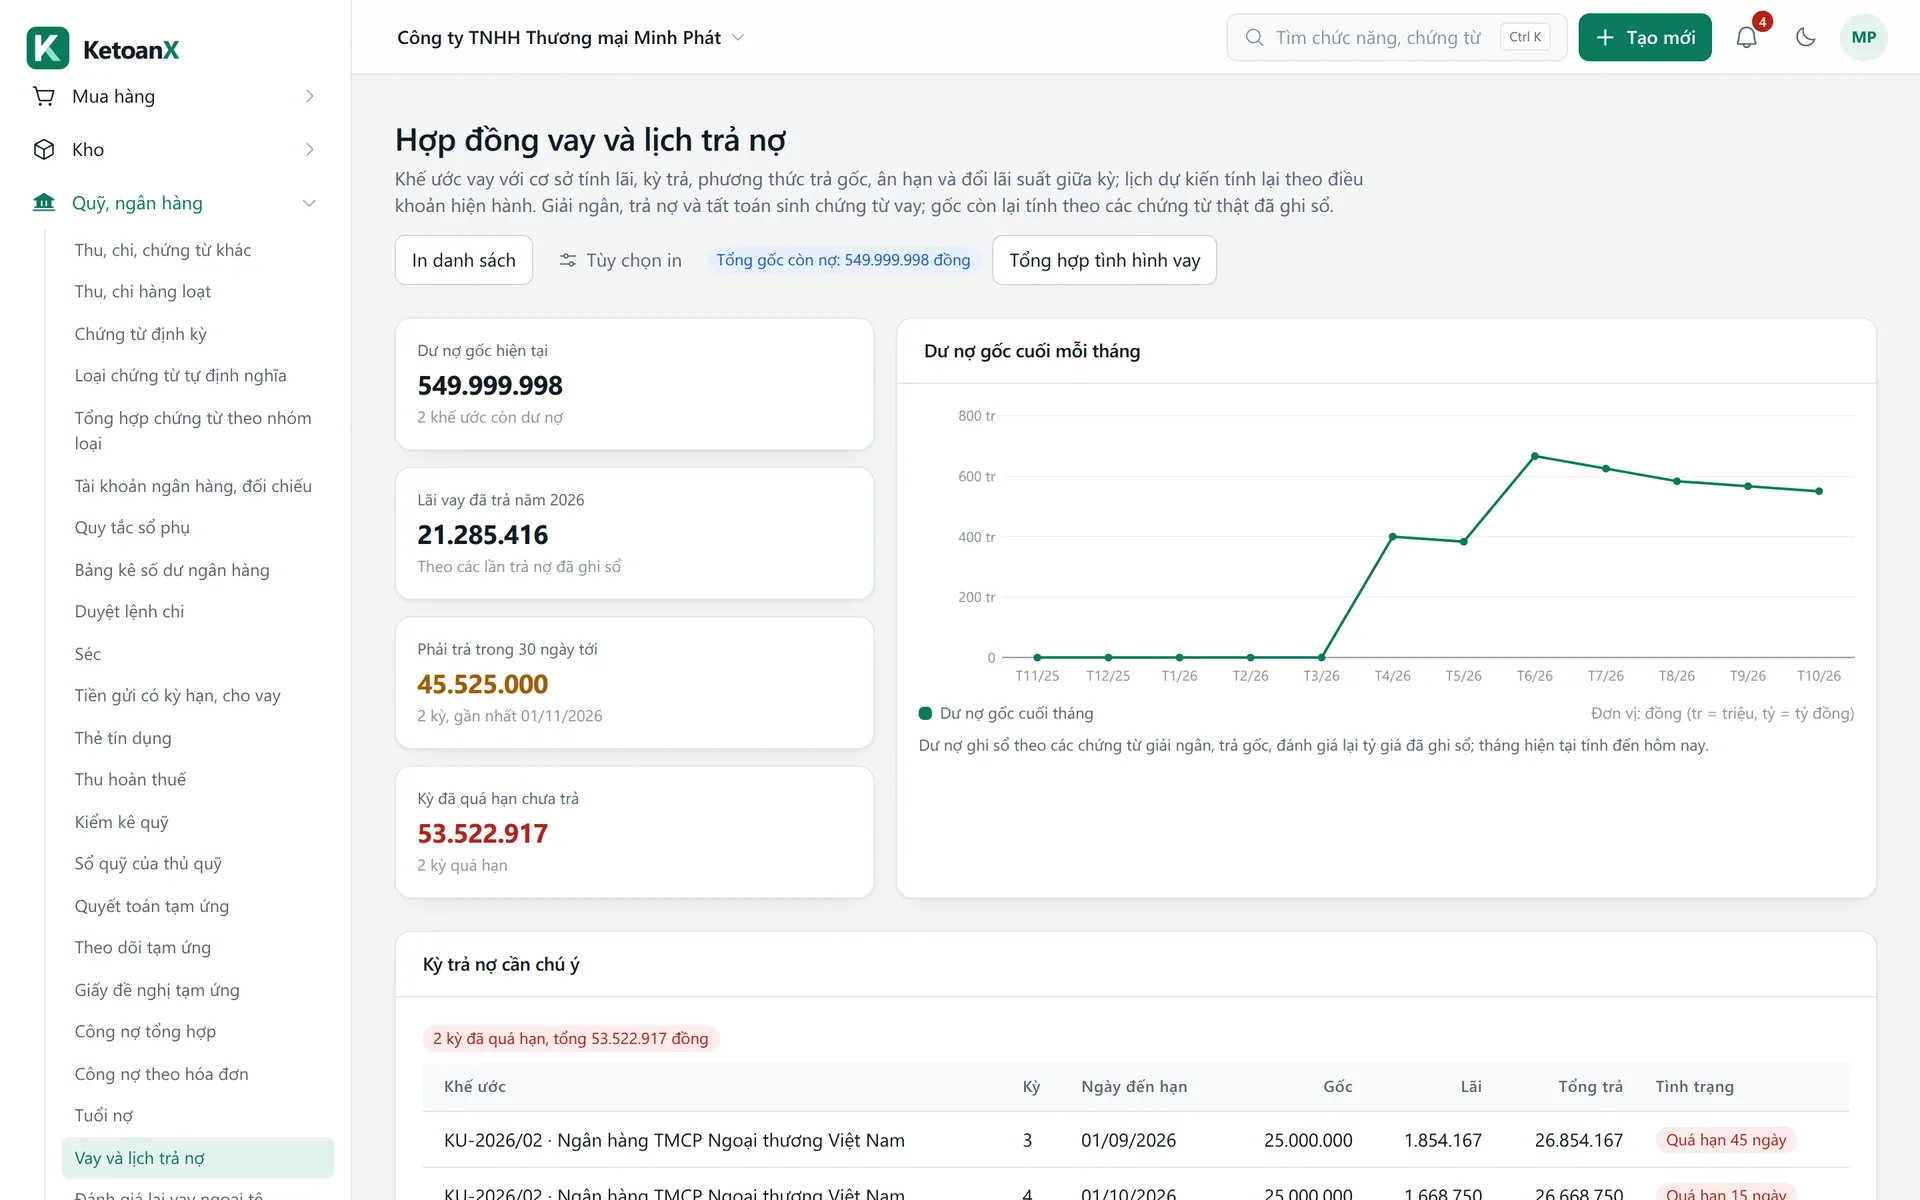The height and width of the screenshot is (1200, 1920).
Task: Click the Tùy chọn in sliders icon
Action: coord(568,260)
